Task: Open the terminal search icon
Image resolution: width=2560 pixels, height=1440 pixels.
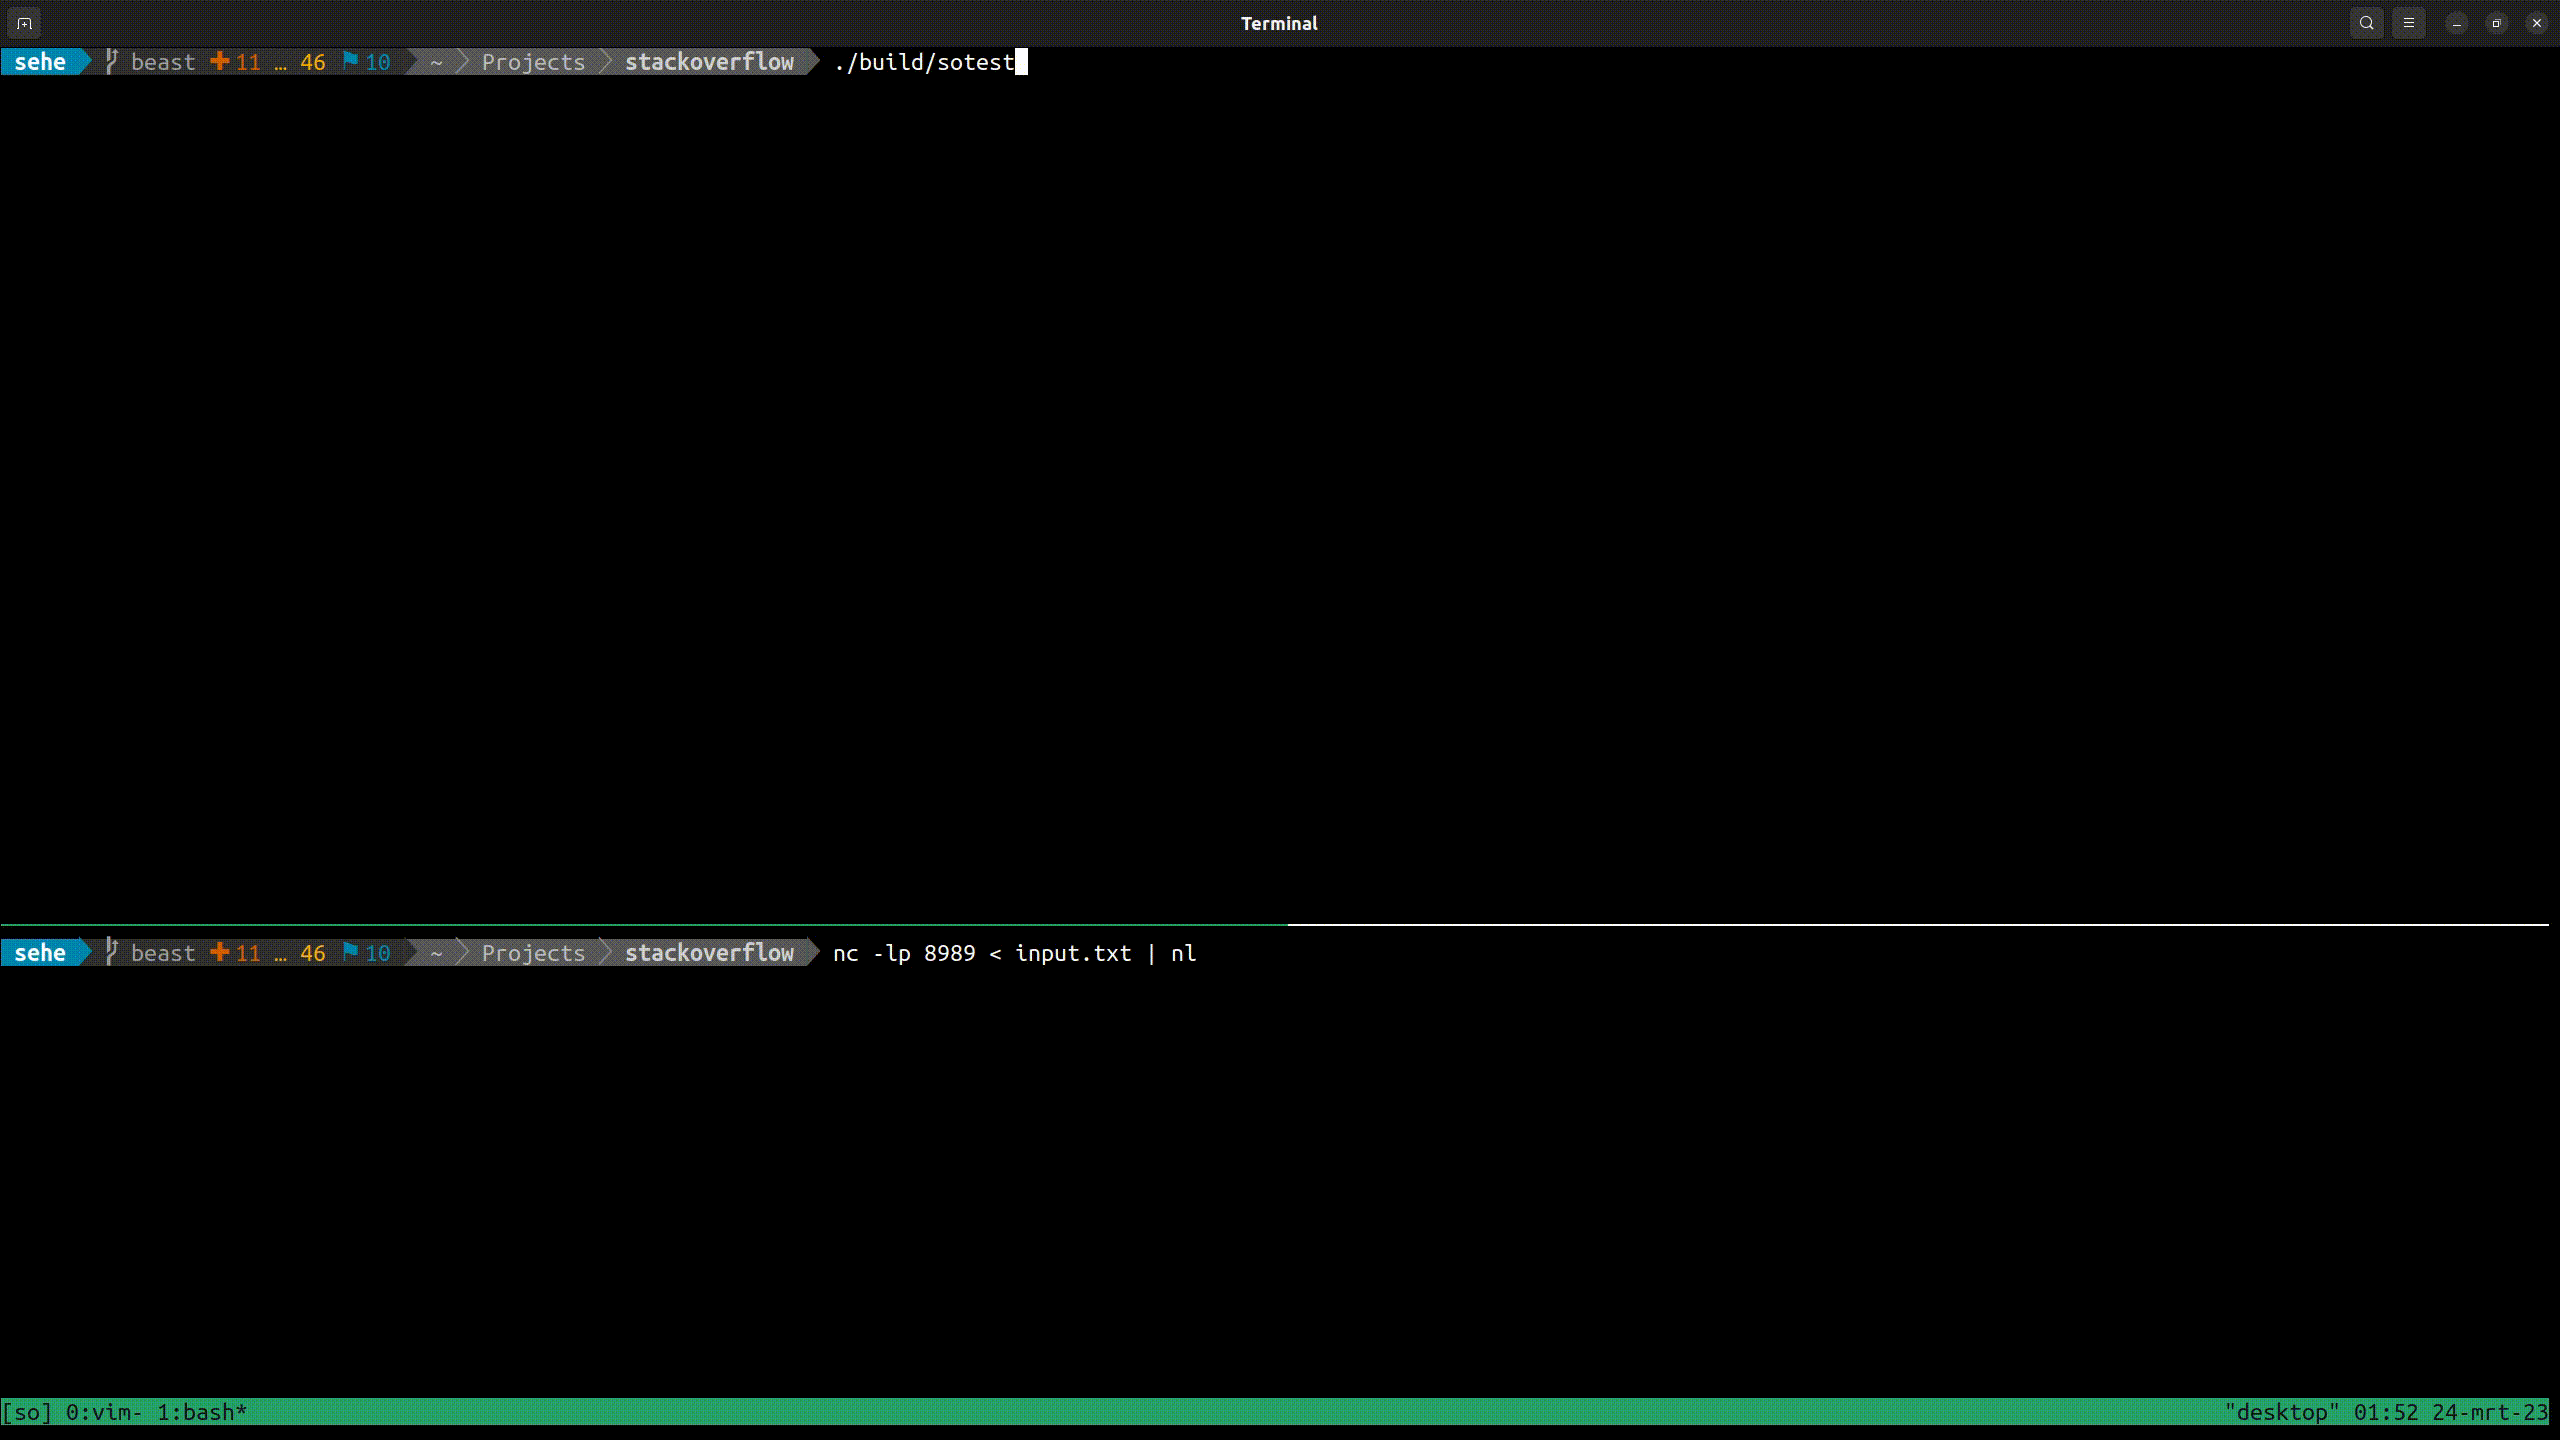Action: click(x=2366, y=23)
